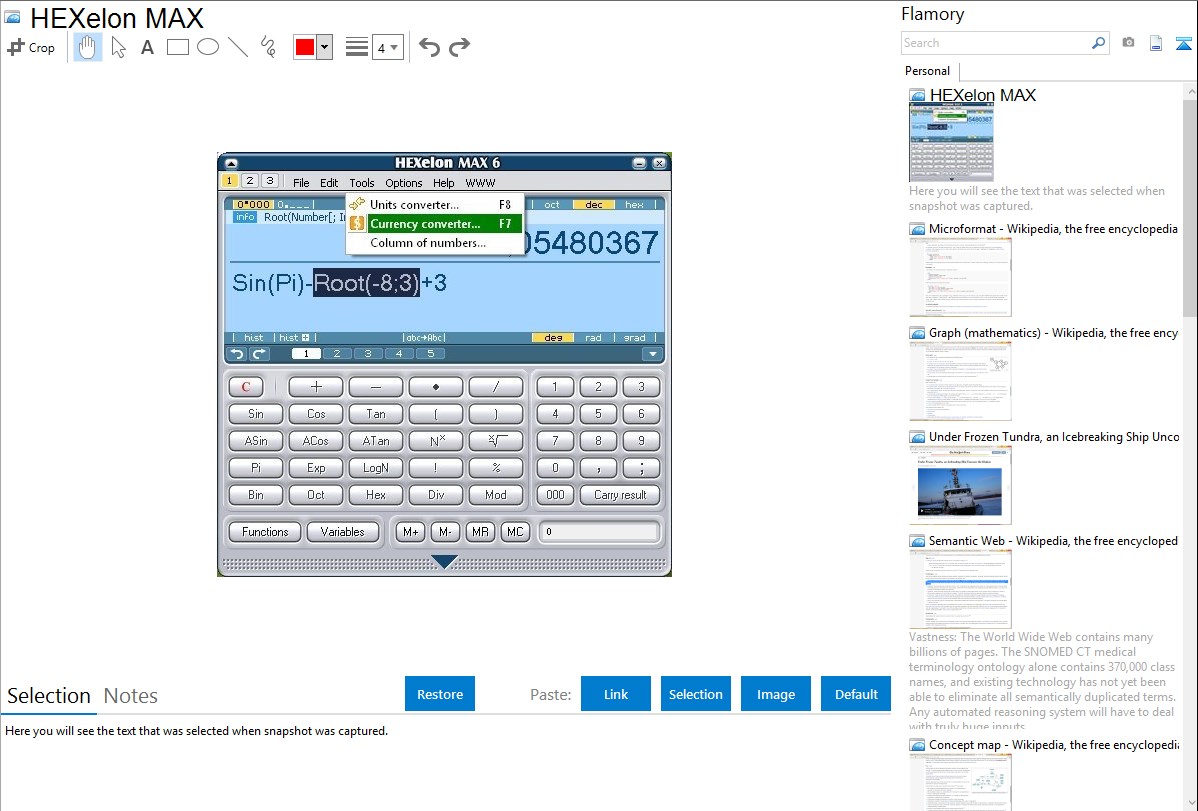Switch to the Notes tab
The image size is (1198, 811).
(131, 696)
